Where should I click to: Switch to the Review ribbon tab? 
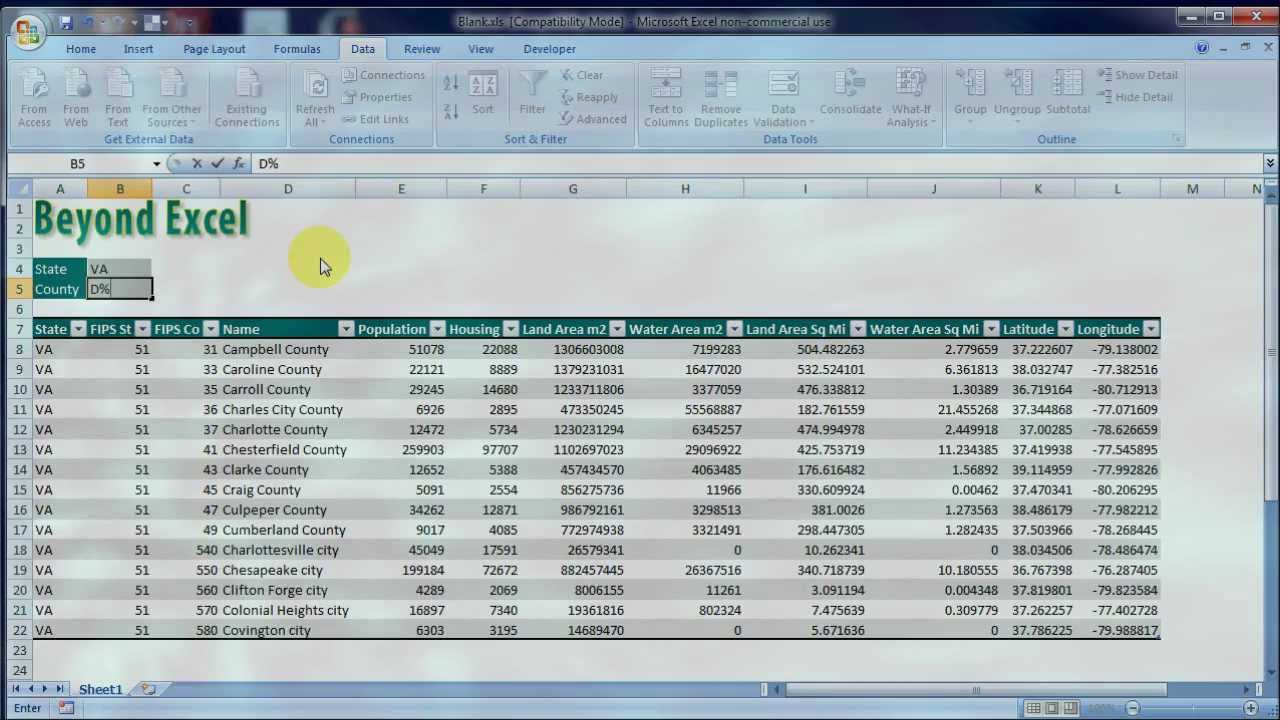pyautogui.click(x=422, y=48)
